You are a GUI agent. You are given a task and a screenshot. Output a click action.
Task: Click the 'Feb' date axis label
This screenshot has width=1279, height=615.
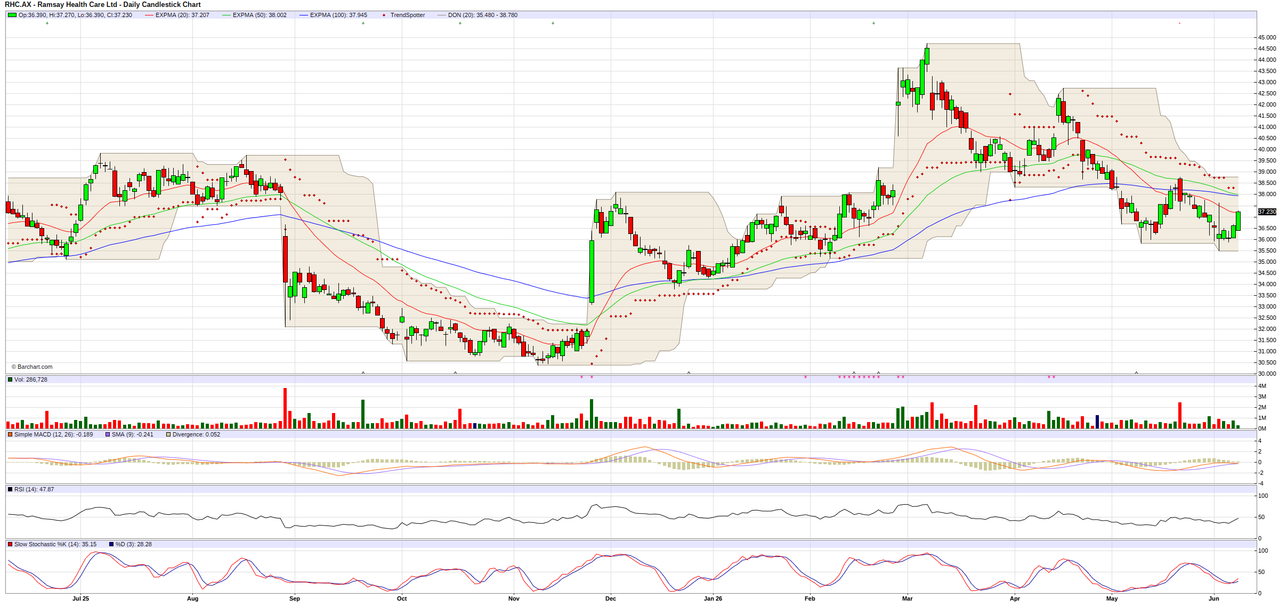(810, 599)
